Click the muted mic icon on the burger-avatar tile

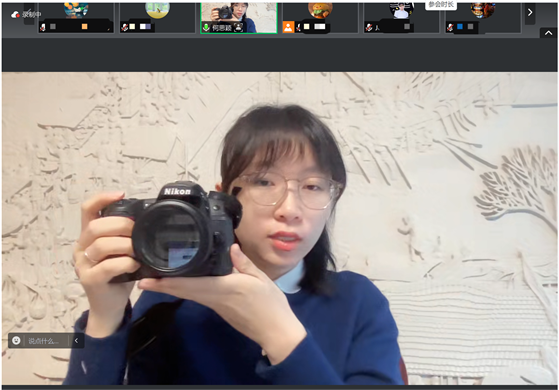[298, 27]
